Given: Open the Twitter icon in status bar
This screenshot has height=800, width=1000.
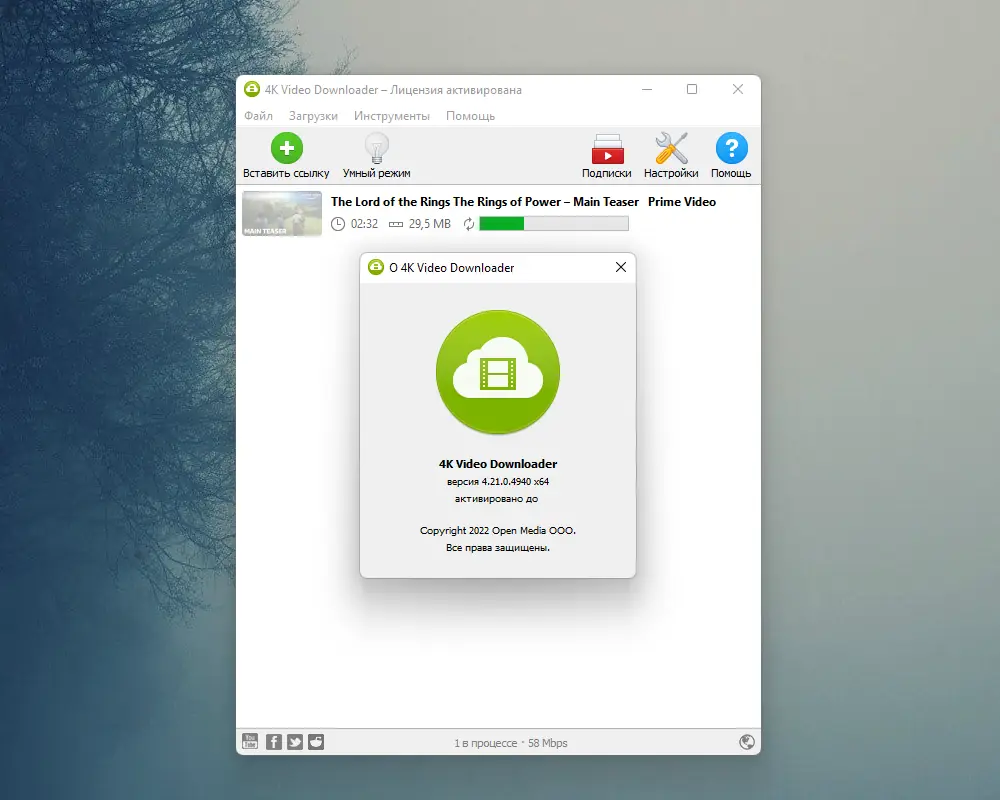Looking at the screenshot, I should pos(295,742).
